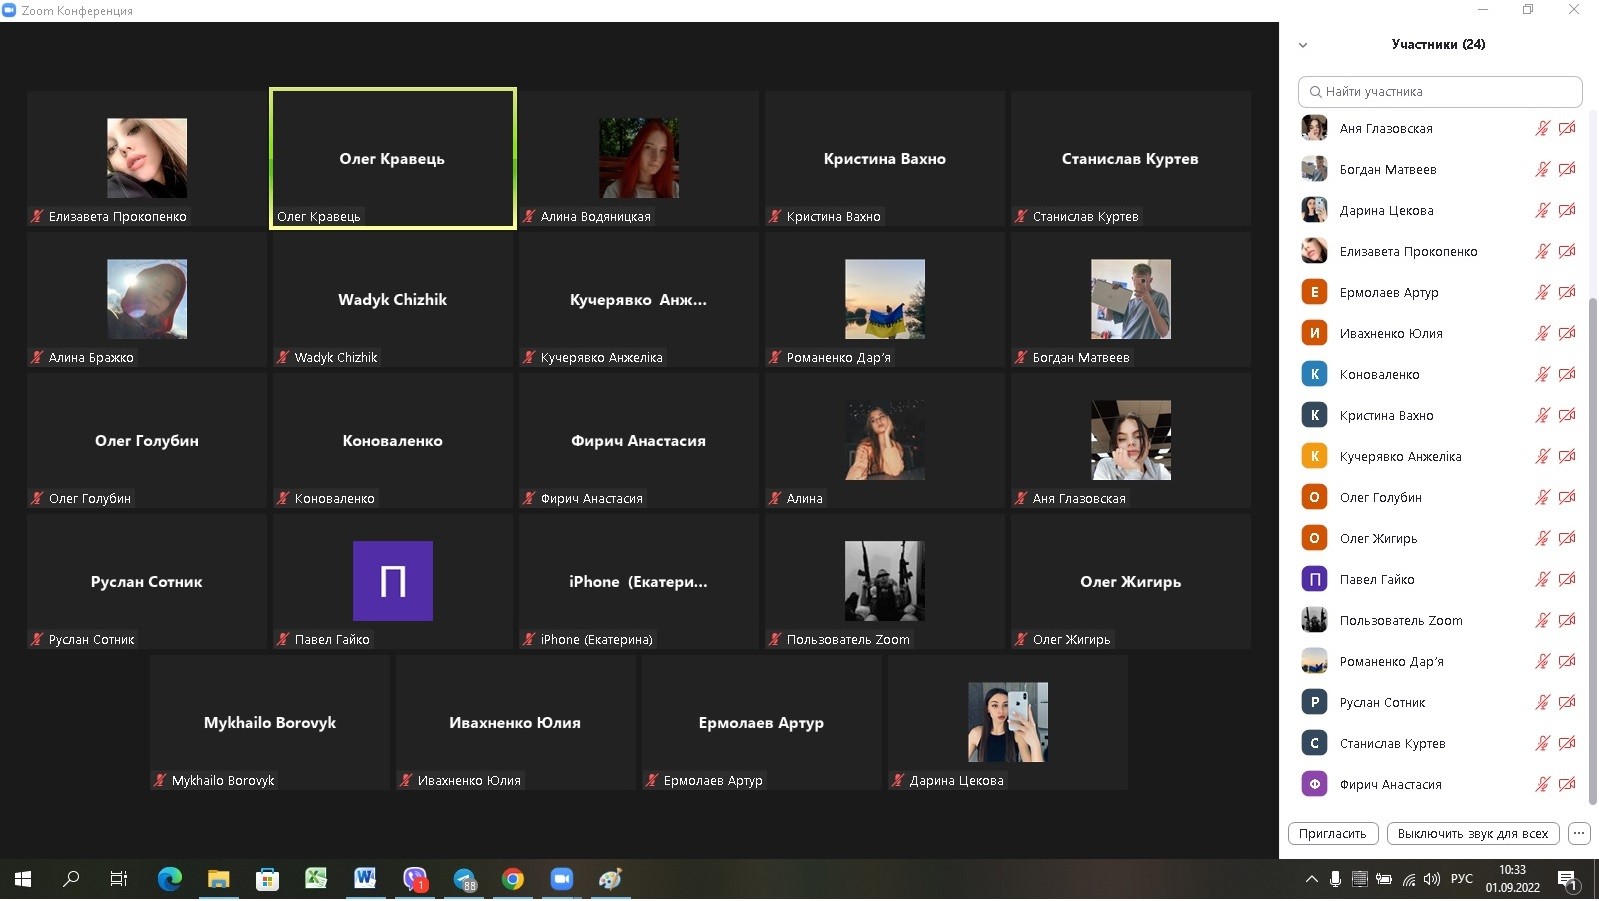Toggle microphone for Дарина Цекова in list
Viewport: 1599px width, 901px height.
point(1542,210)
